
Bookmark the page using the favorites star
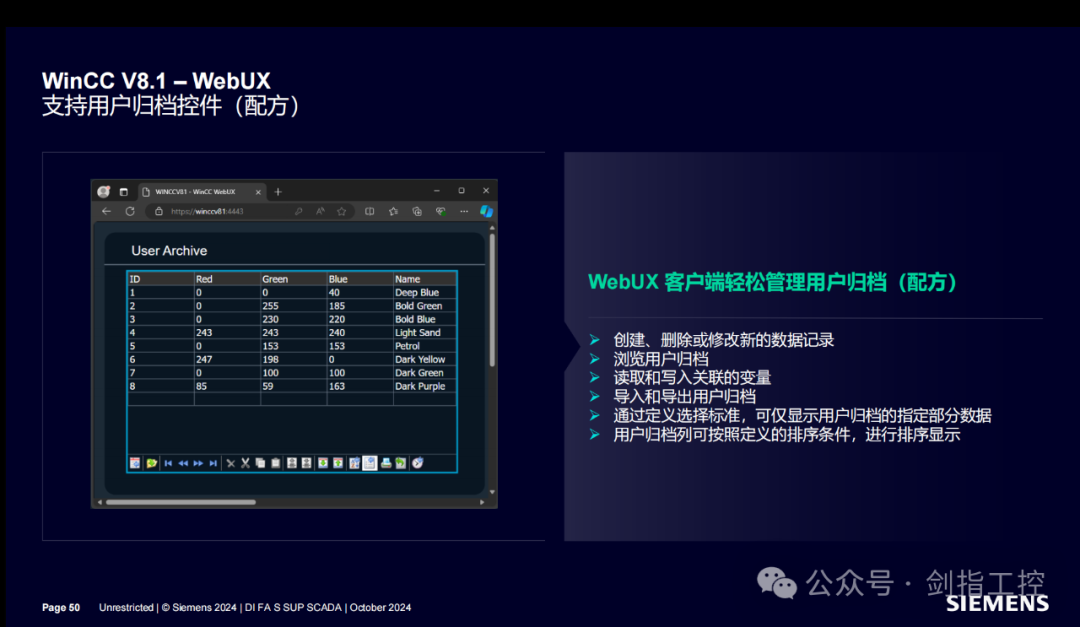341,211
